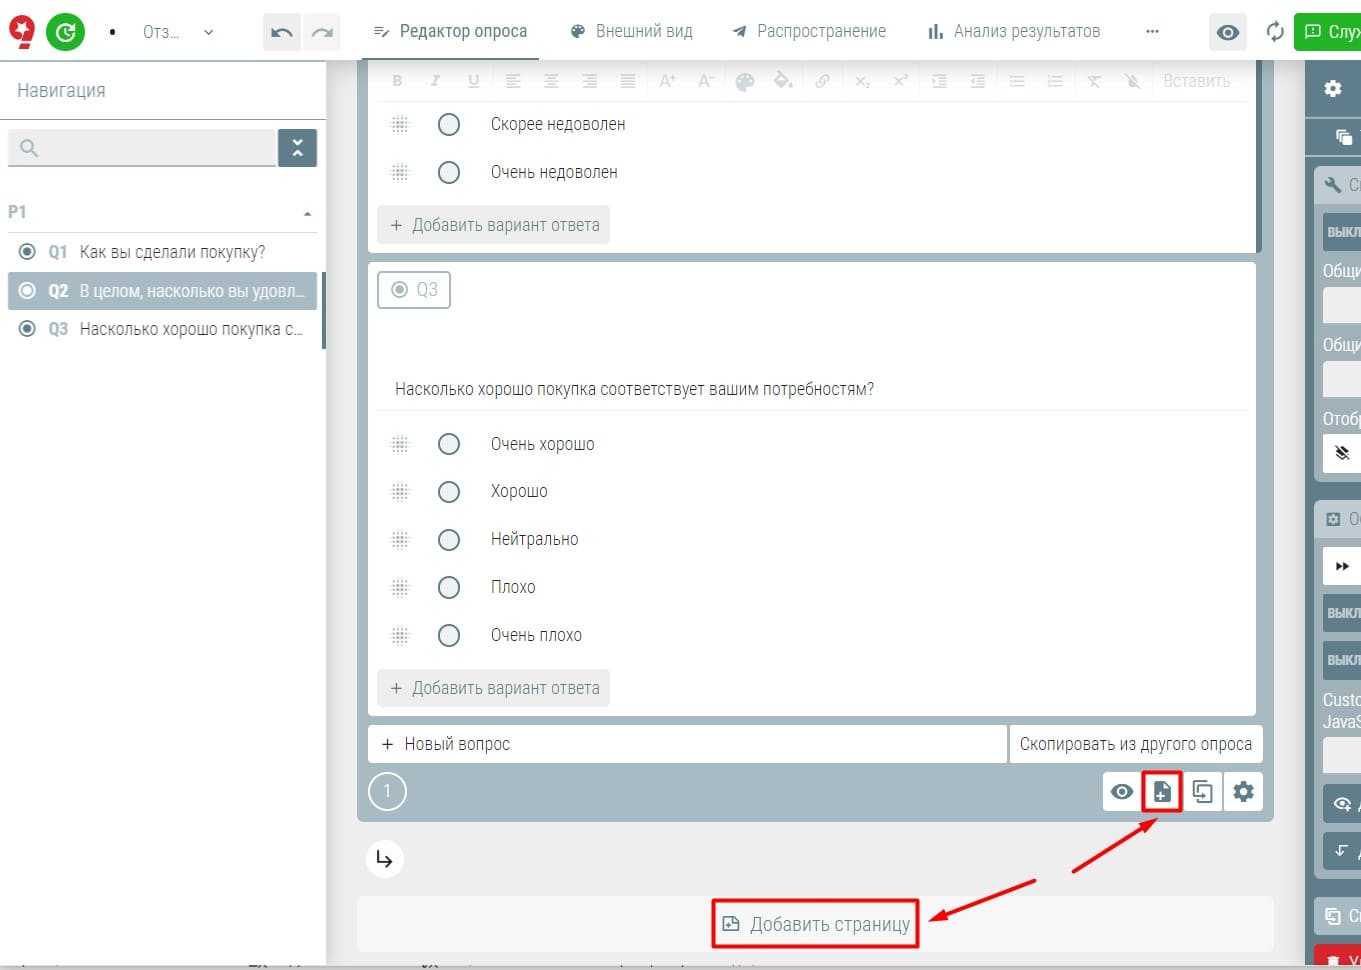Select the 'Нейтрально' radio option
The image size is (1361, 970).
(449, 540)
